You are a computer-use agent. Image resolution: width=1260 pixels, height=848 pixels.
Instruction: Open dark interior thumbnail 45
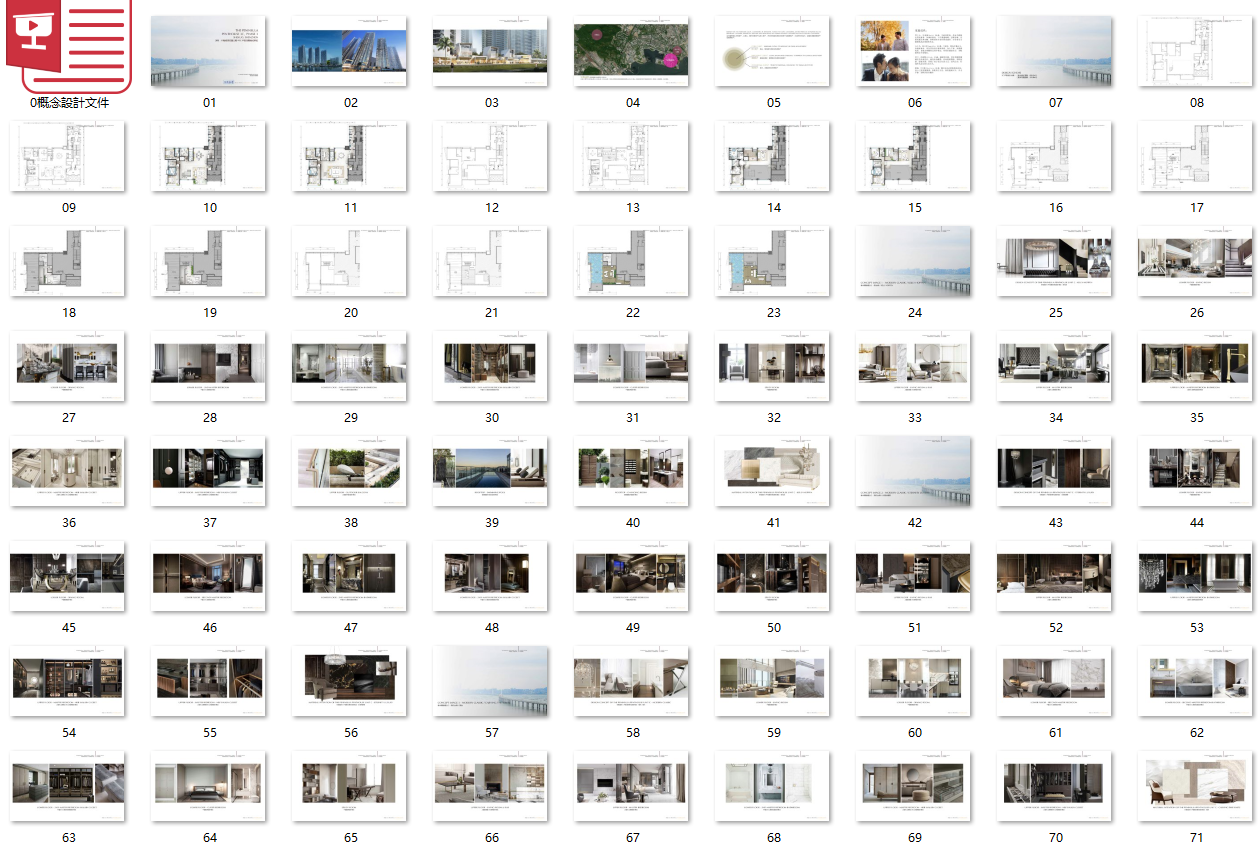(68, 576)
